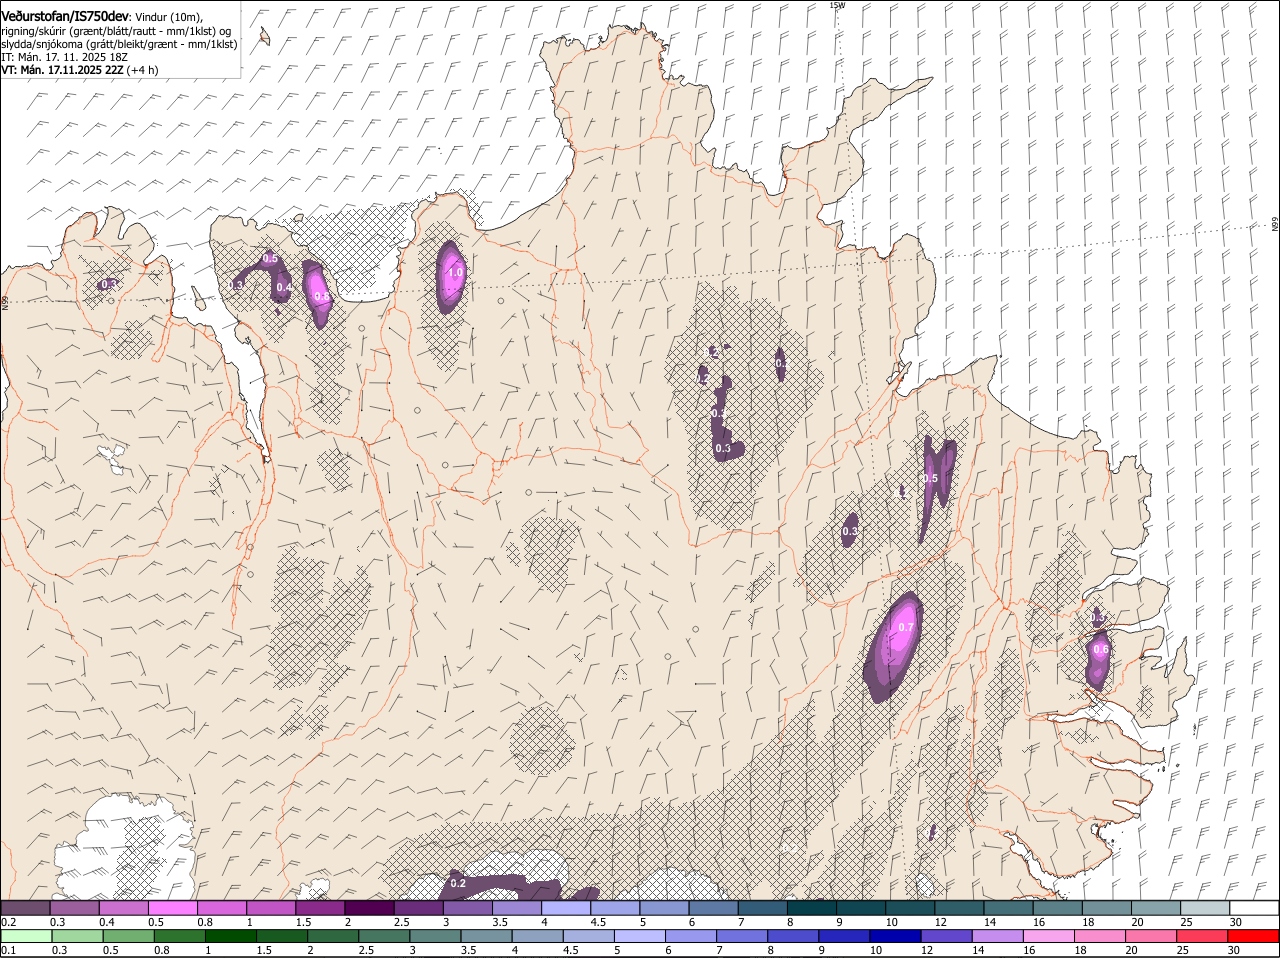Click the "Vindur (10m)" text in the header
Screen dimensions: 1280x958
[x=169, y=17]
